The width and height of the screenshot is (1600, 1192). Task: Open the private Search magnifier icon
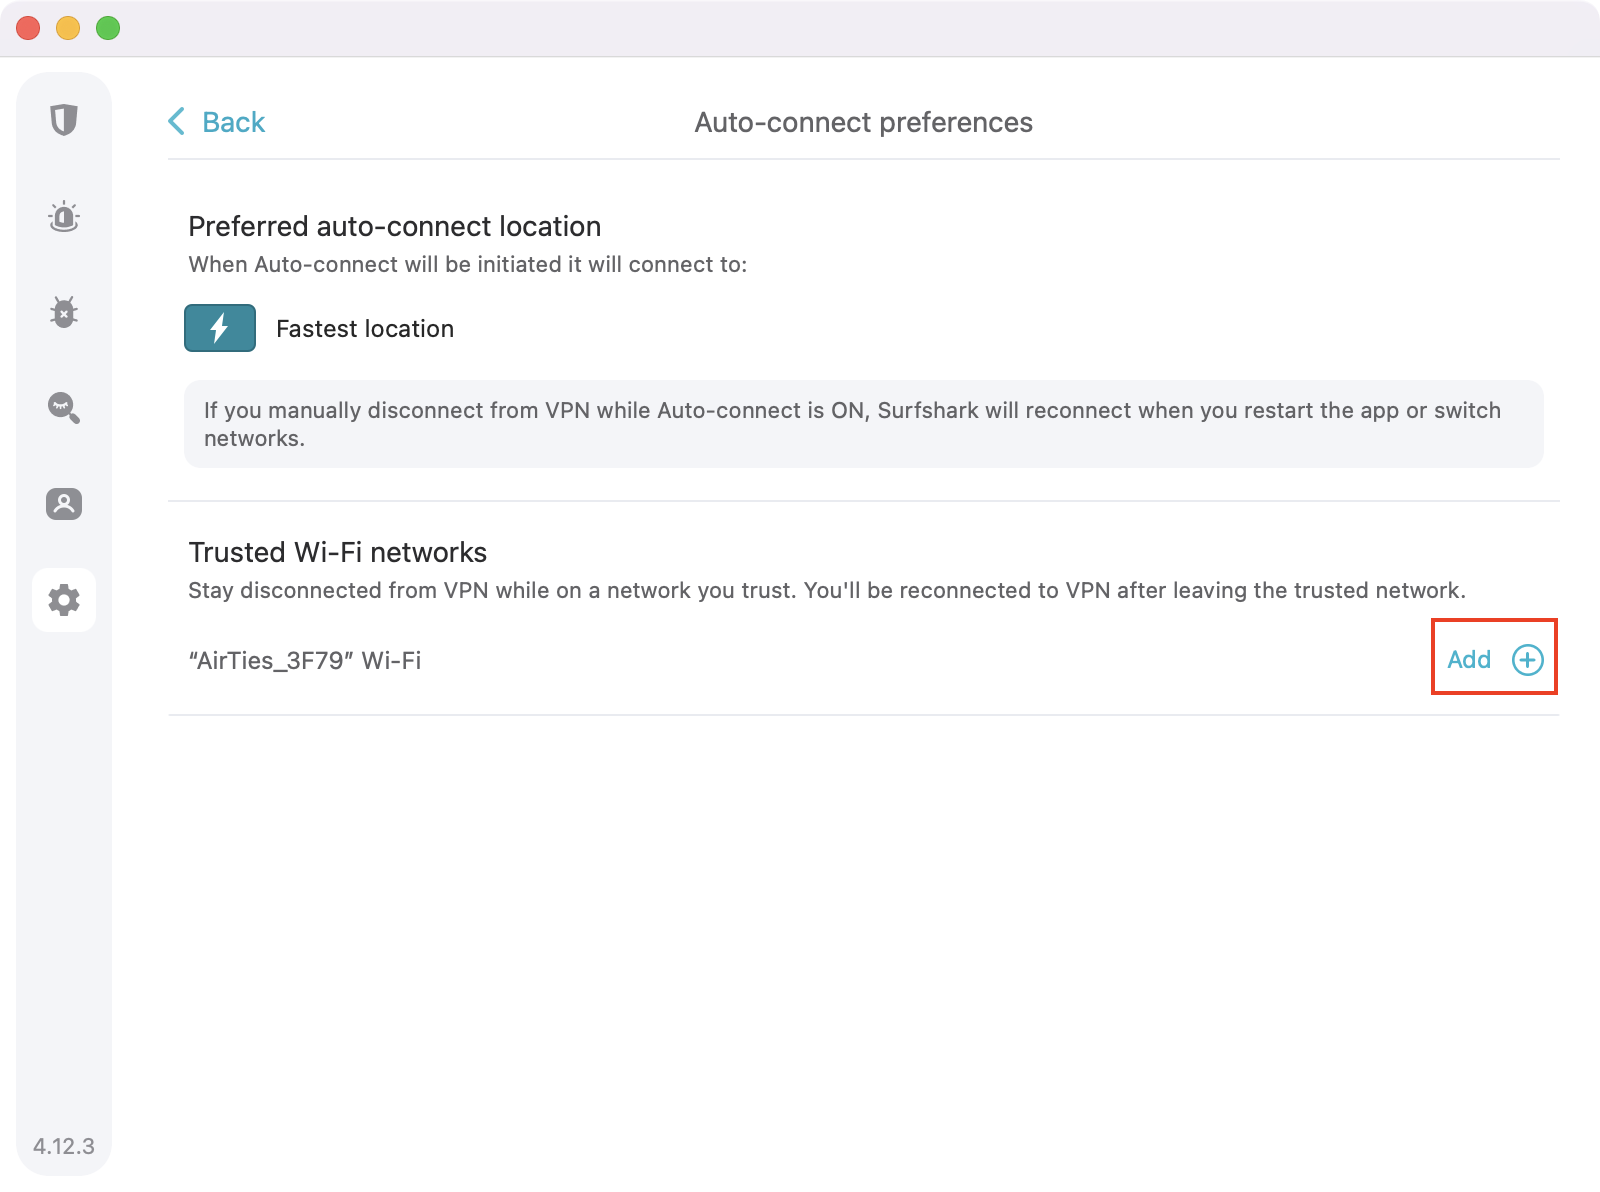tap(64, 408)
